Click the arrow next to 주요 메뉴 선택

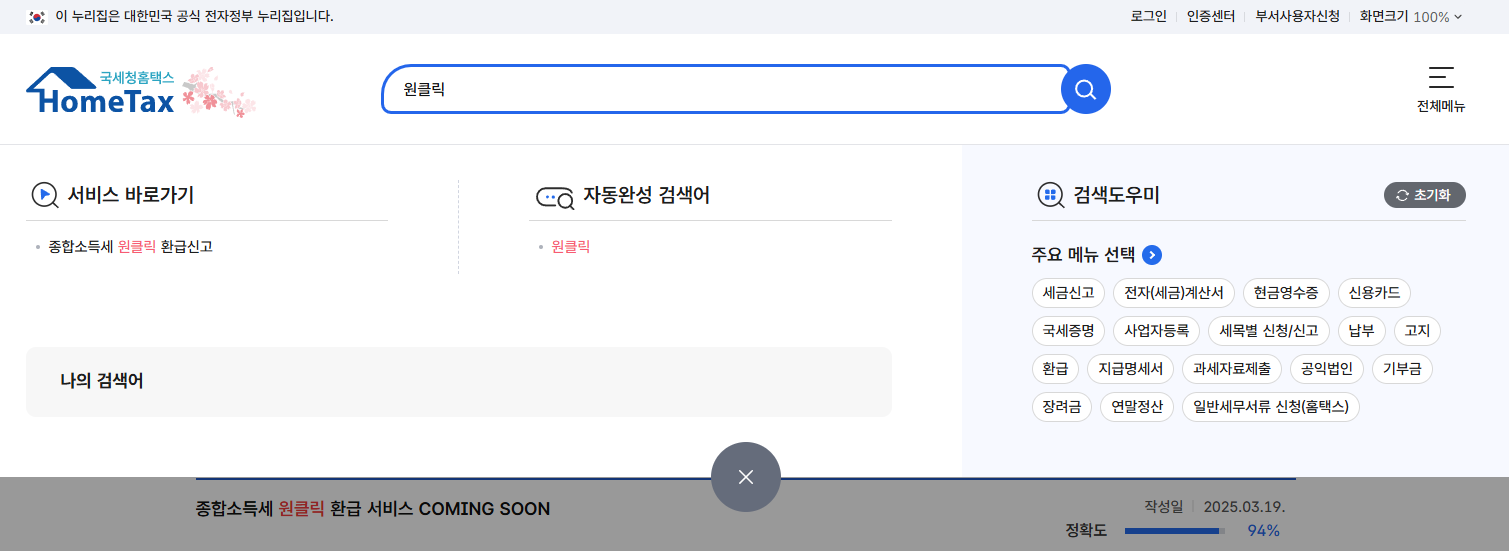click(x=1152, y=255)
